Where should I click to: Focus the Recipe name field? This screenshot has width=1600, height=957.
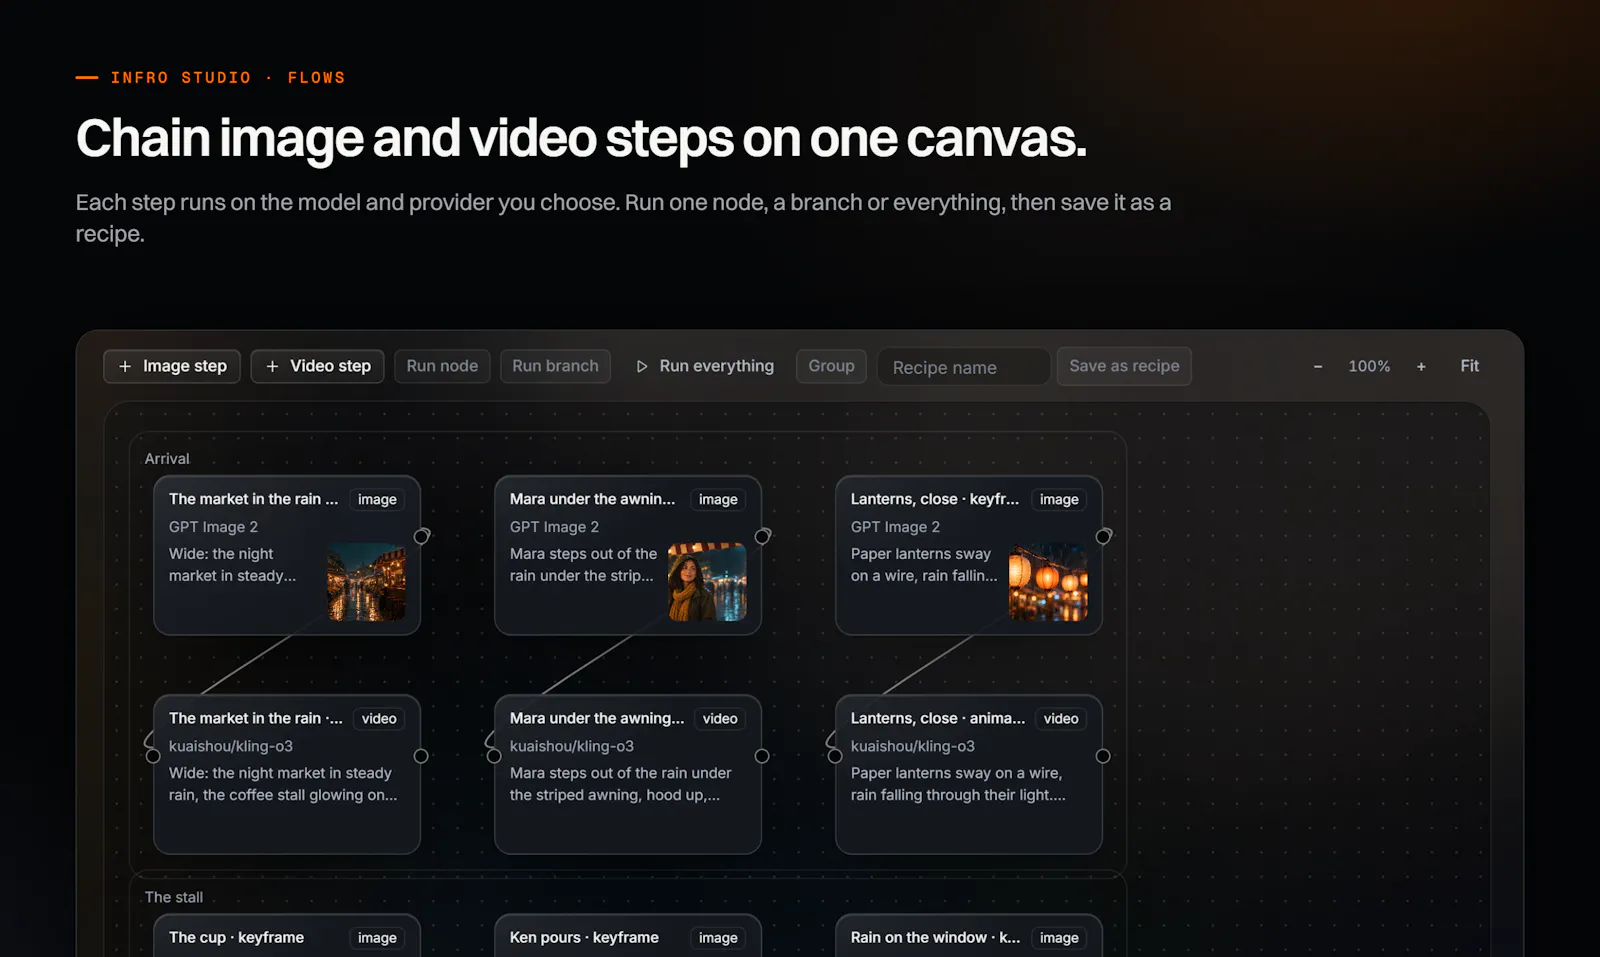point(964,367)
